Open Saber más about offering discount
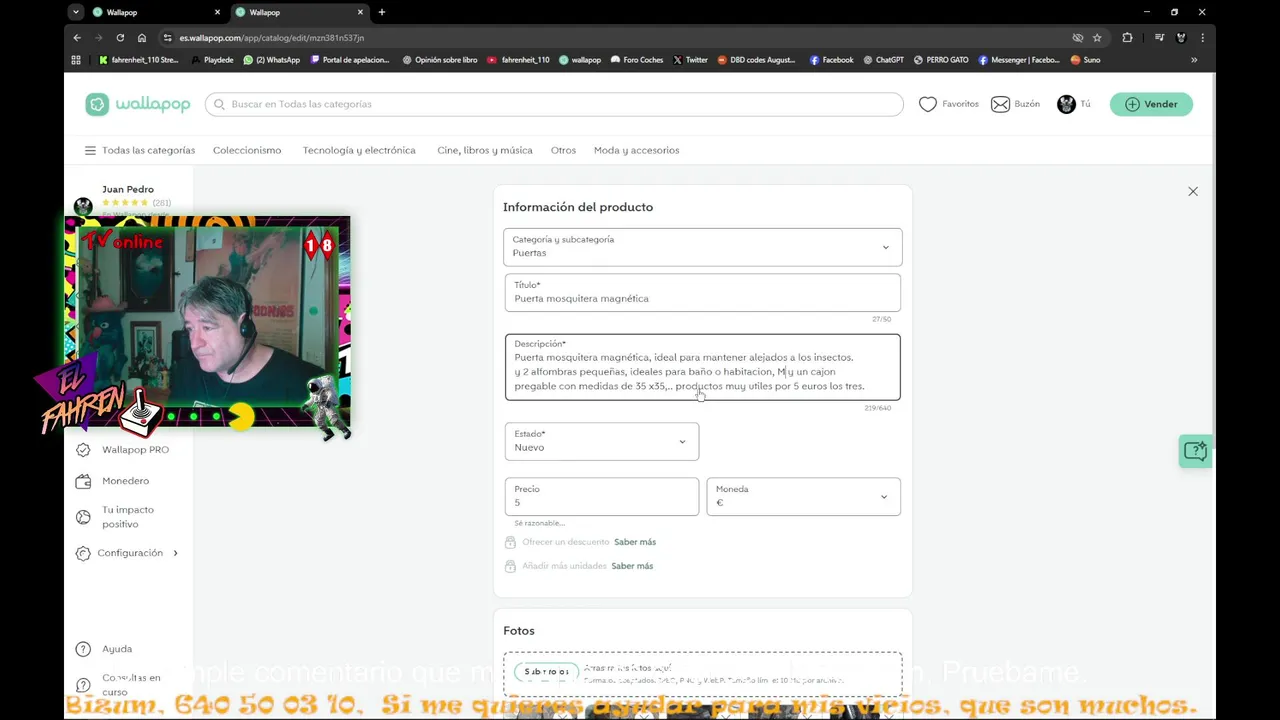 tap(635, 542)
